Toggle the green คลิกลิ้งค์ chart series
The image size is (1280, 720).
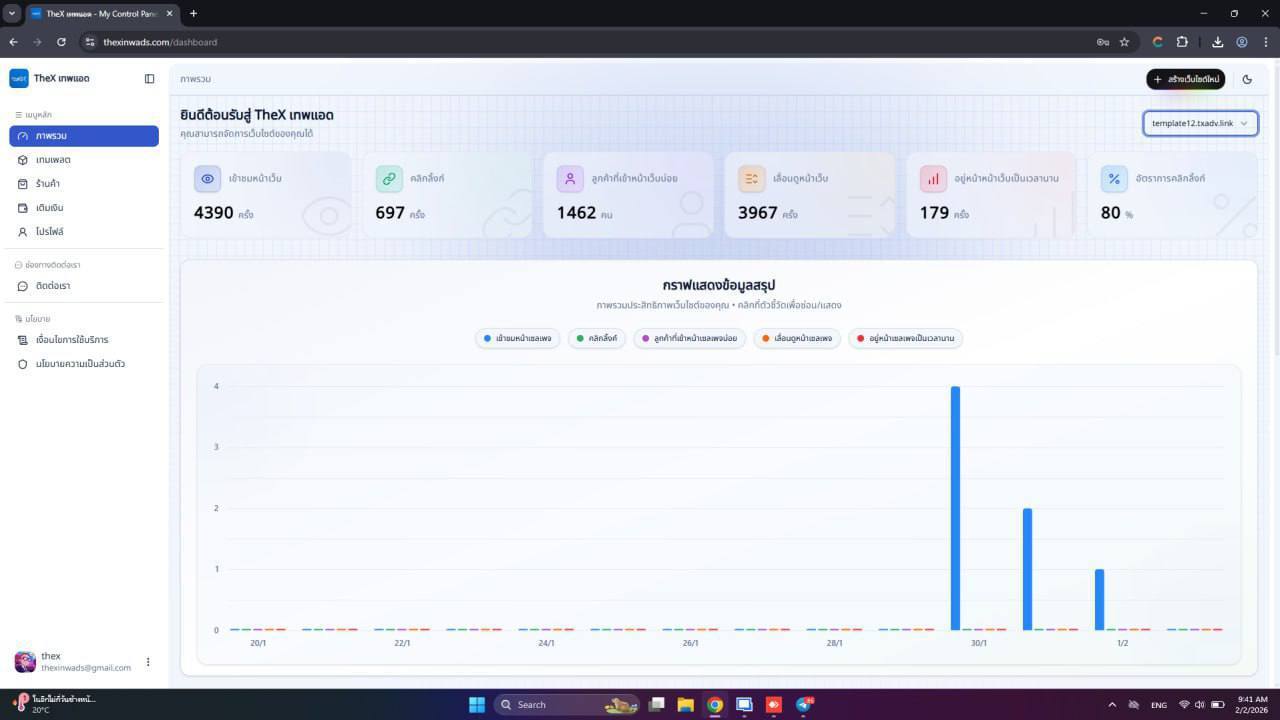[597, 339]
